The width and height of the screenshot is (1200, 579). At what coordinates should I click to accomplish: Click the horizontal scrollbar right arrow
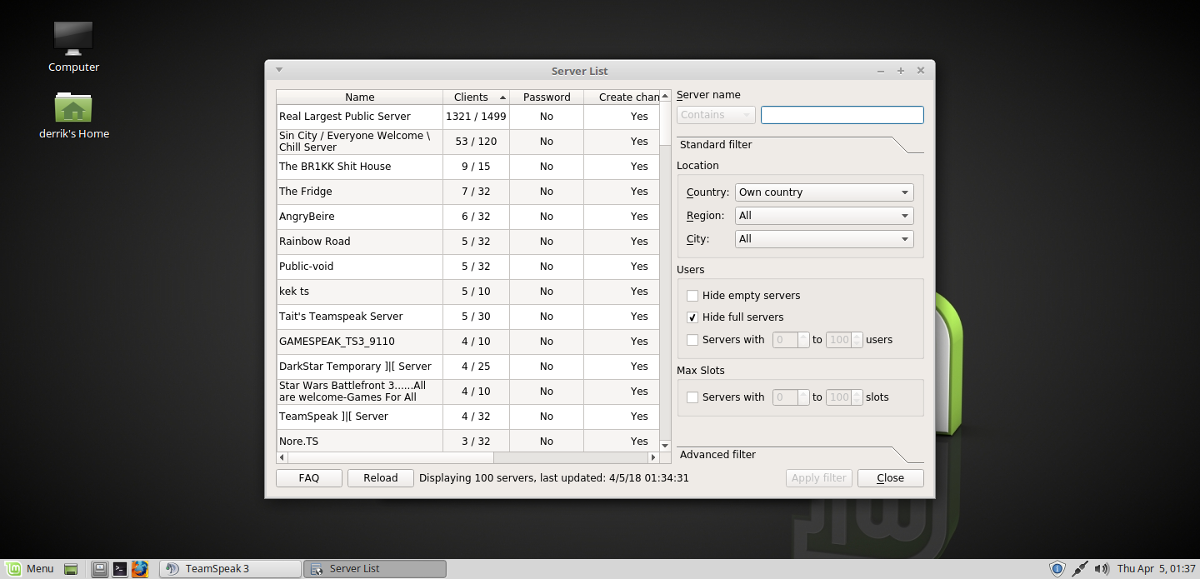click(x=654, y=457)
